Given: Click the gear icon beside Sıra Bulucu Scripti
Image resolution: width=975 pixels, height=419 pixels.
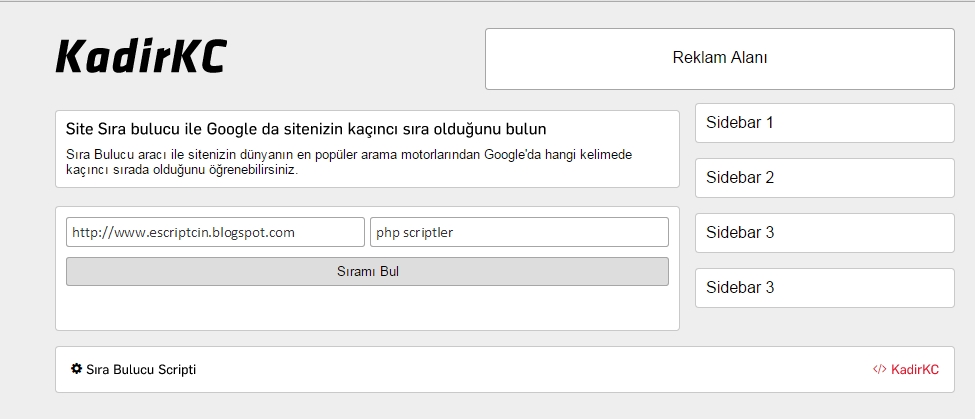Looking at the screenshot, I should [76, 369].
